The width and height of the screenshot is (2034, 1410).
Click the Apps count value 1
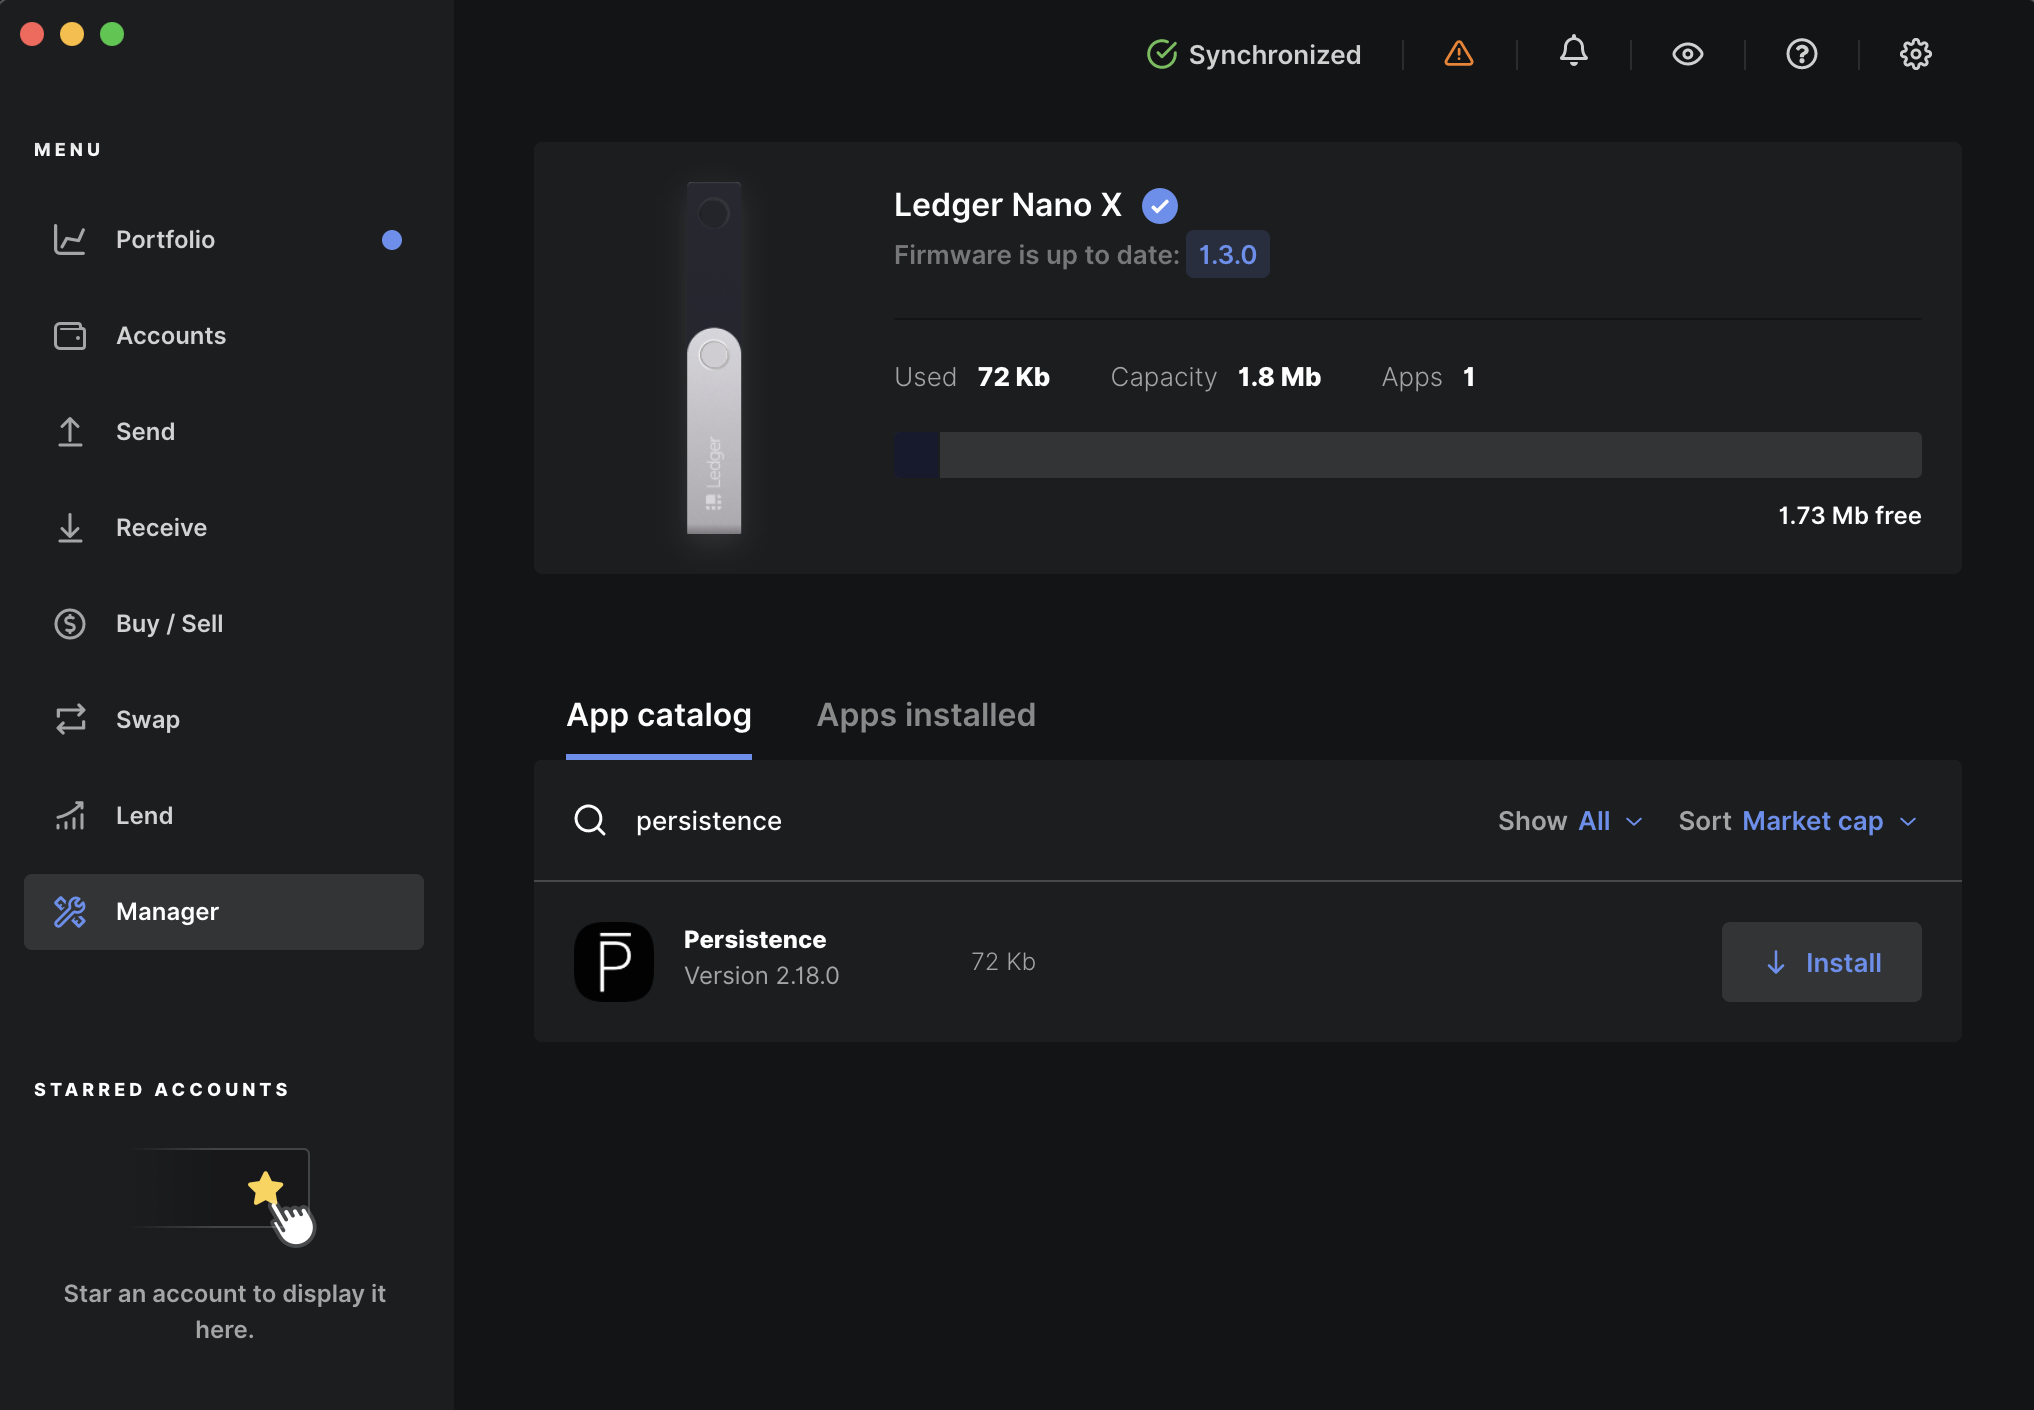tap(1469, 377)
